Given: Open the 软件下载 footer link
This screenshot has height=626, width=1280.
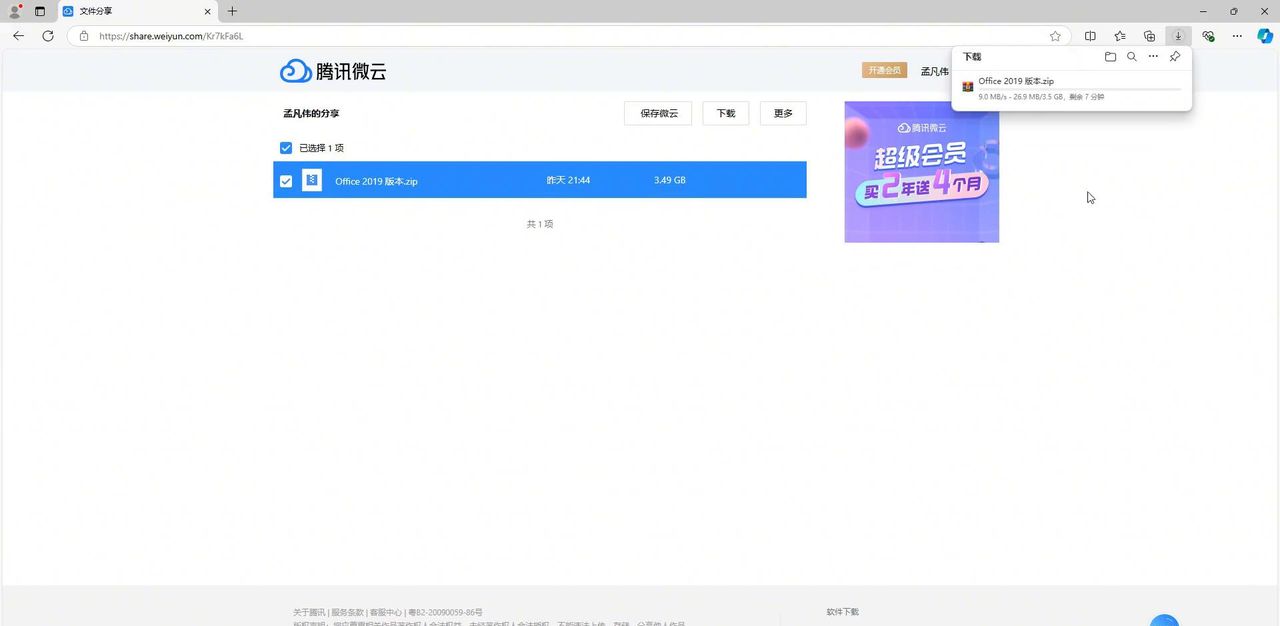Looking at the screenshot, I should tap(842, 611).
